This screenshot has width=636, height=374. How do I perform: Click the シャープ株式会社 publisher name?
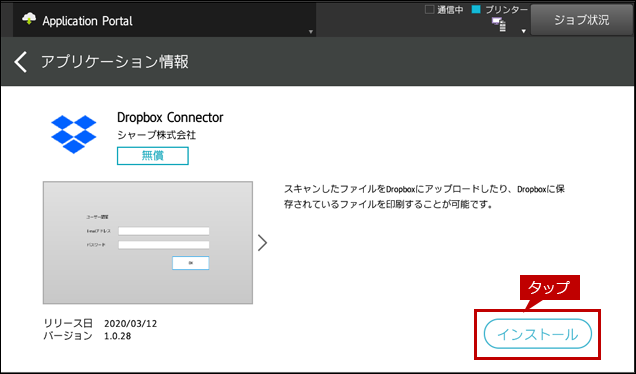pos(157,135)
